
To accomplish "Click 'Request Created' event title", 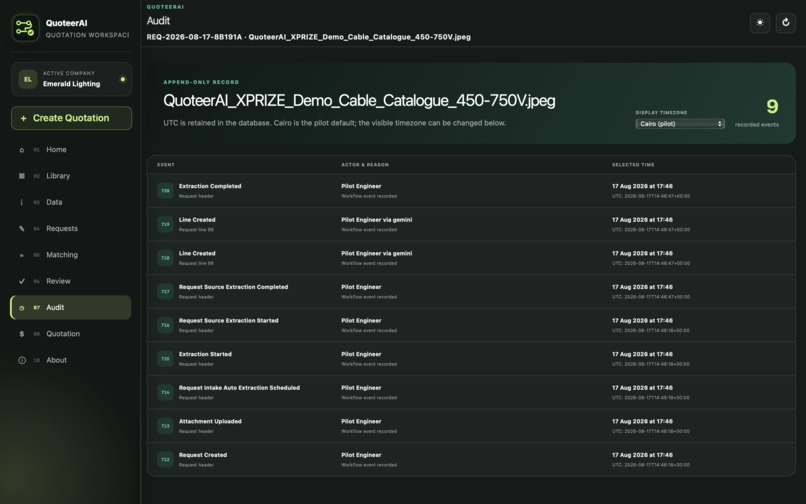I will 203,455.
